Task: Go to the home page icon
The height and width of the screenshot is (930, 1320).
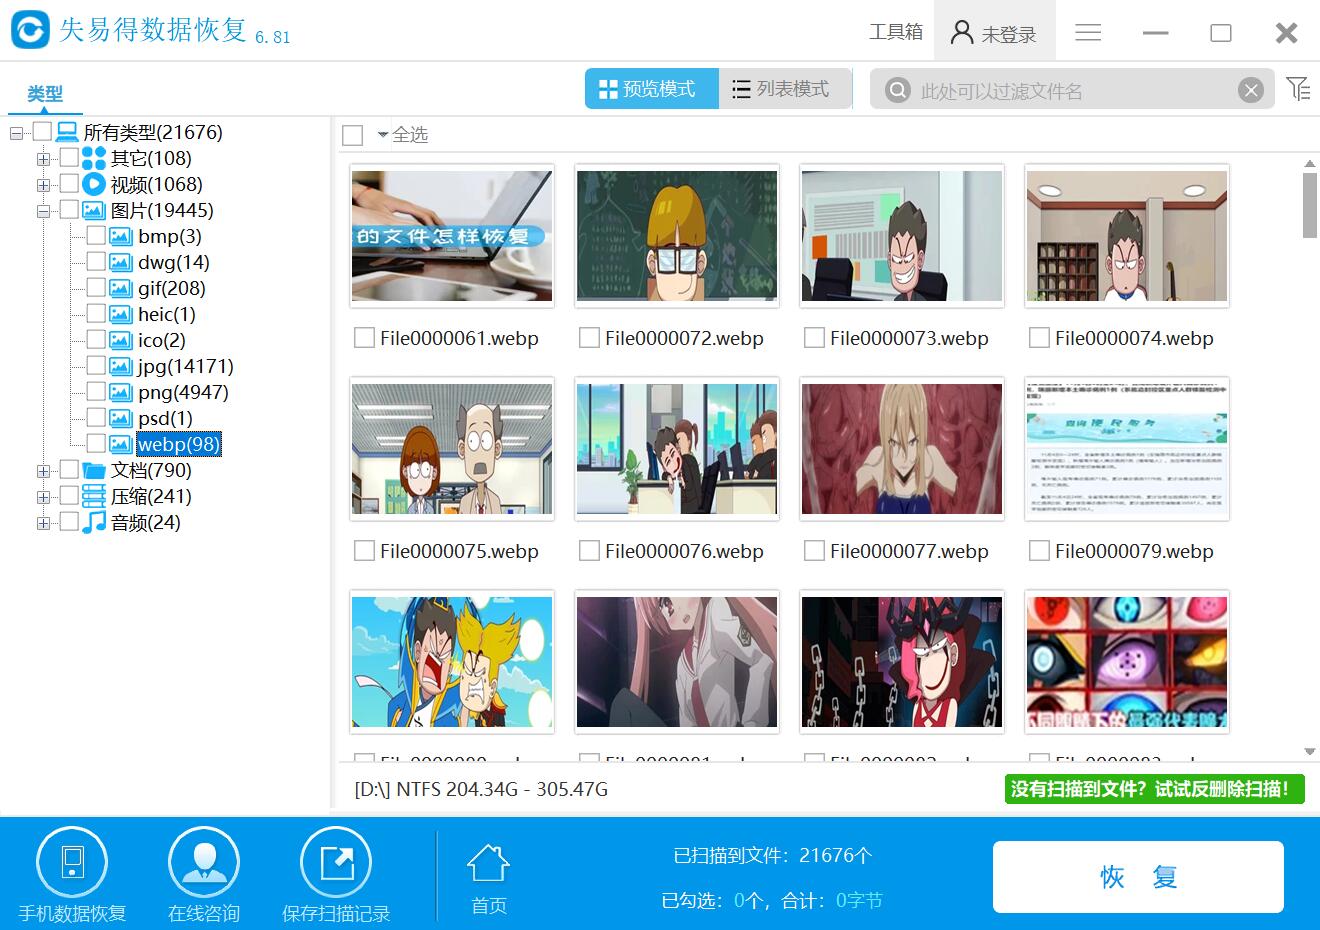Action: [x=488, y=864]
